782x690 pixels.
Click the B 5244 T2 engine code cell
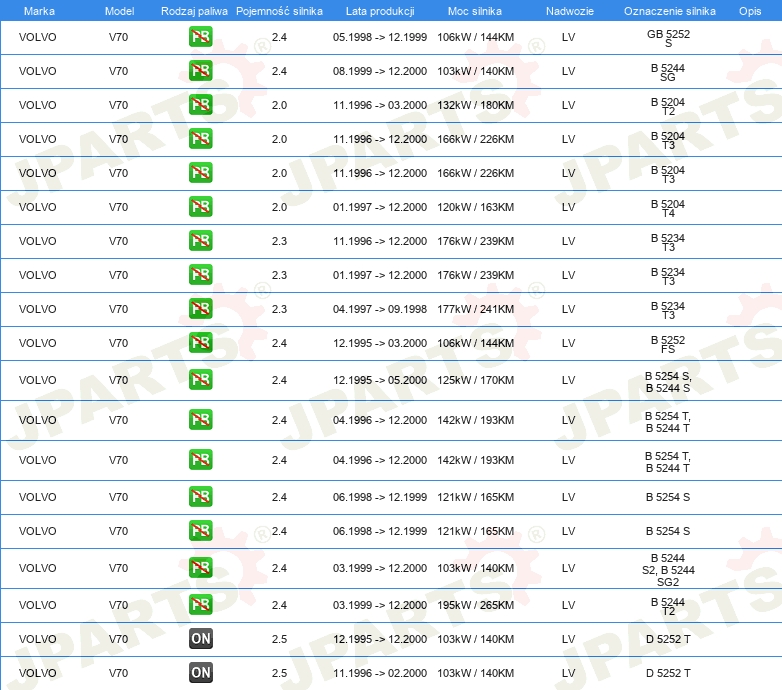(x=668, y=605)
